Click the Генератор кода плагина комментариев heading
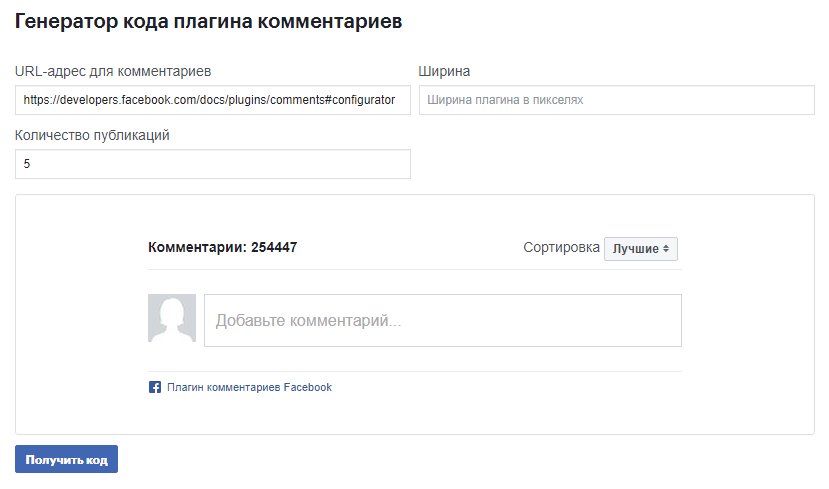 208,22
